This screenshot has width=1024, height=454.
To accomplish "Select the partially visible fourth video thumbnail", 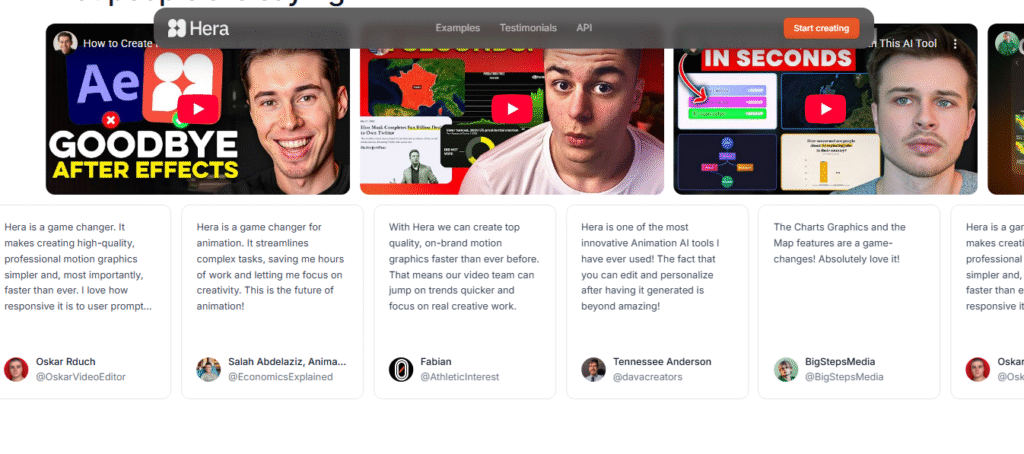I will point(1006,109).
